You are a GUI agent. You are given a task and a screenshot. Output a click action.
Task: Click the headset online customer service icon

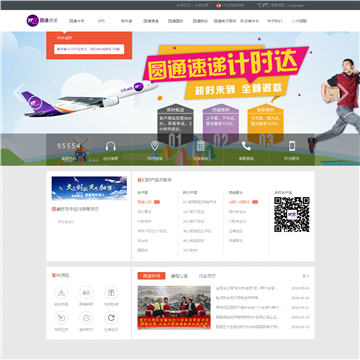111,146
